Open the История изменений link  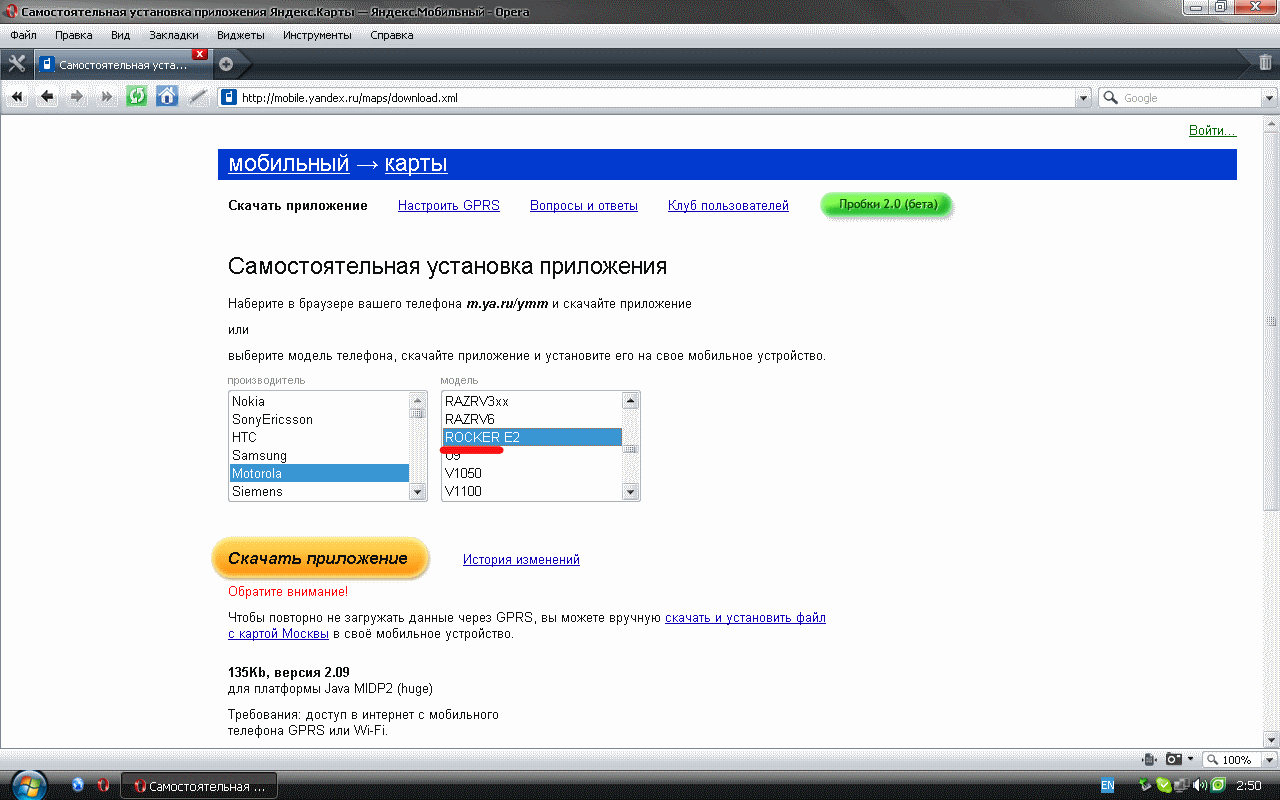(x=521, y=559)
